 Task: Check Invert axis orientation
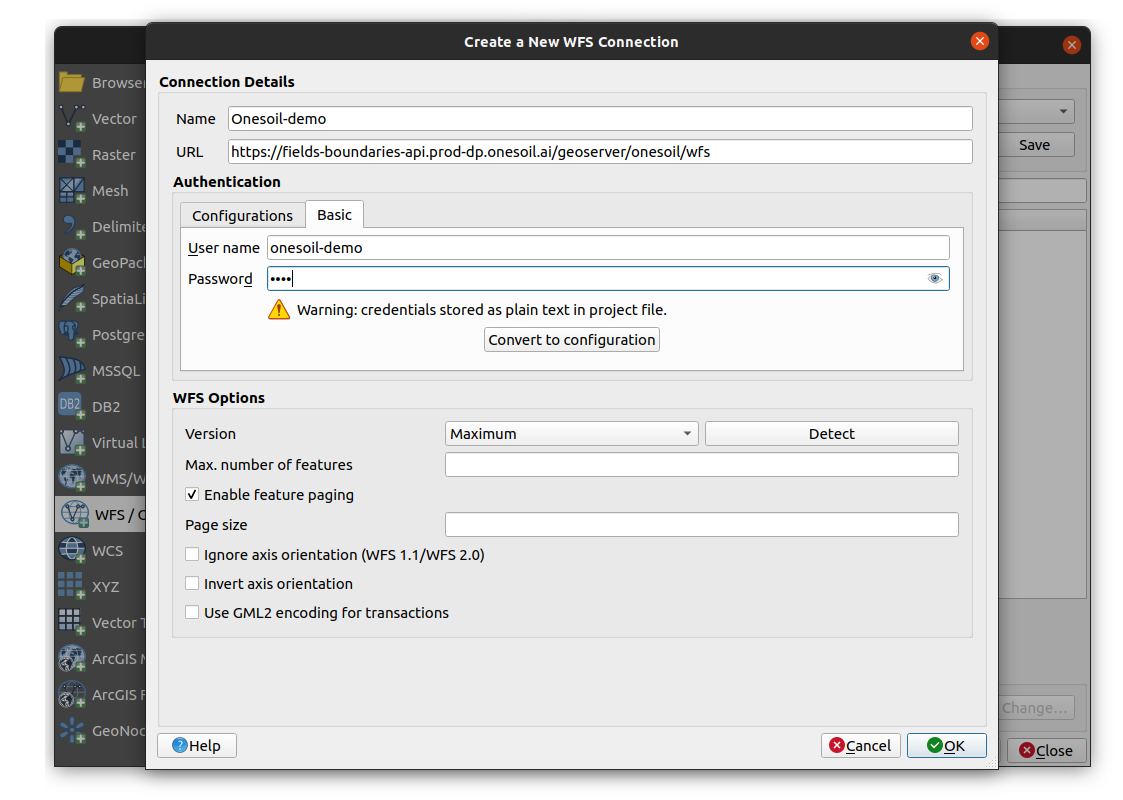193,584
